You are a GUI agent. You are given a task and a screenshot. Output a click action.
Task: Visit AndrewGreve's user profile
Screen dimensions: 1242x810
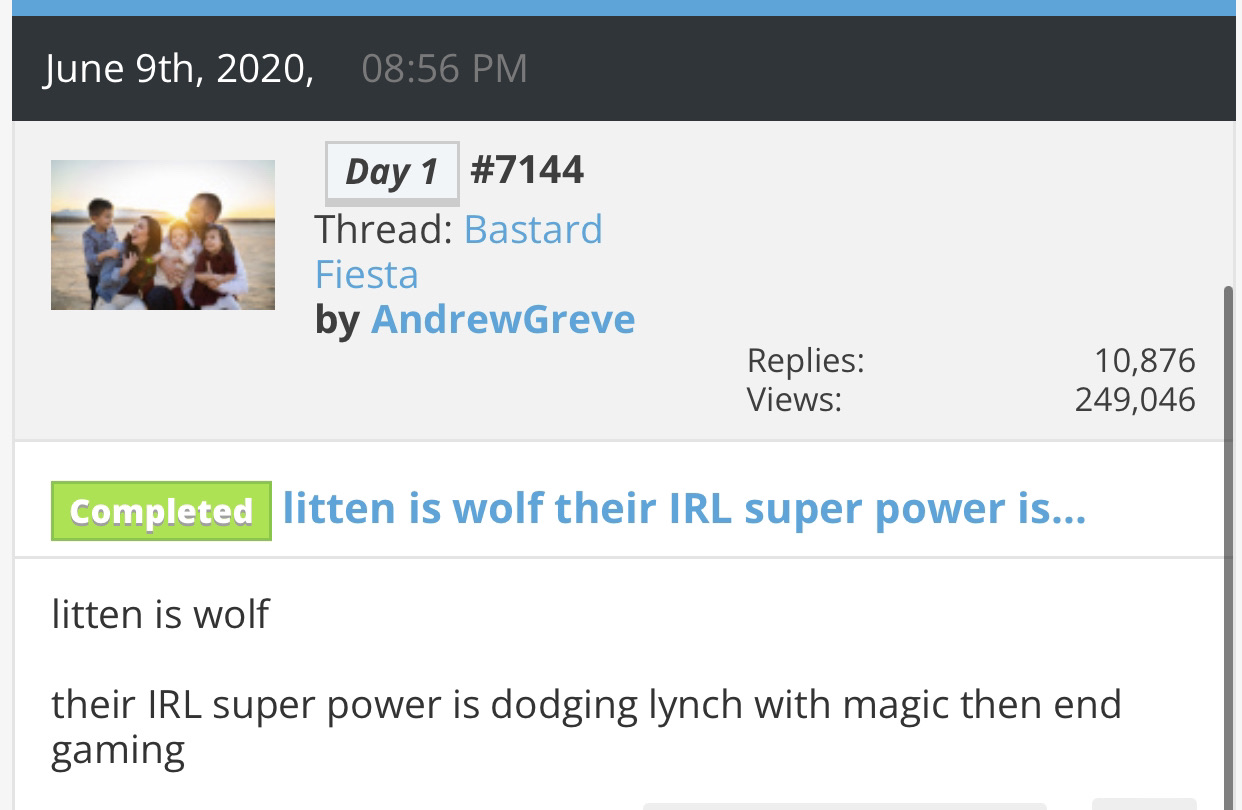point(503,320)
